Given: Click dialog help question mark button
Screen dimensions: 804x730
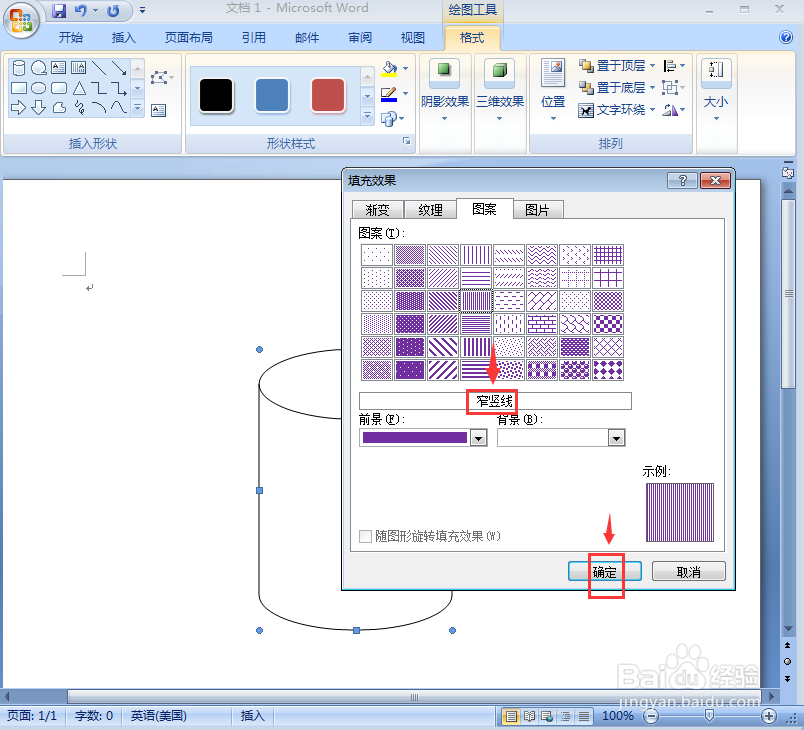Looking at the screenshot, I should [682, 180].
